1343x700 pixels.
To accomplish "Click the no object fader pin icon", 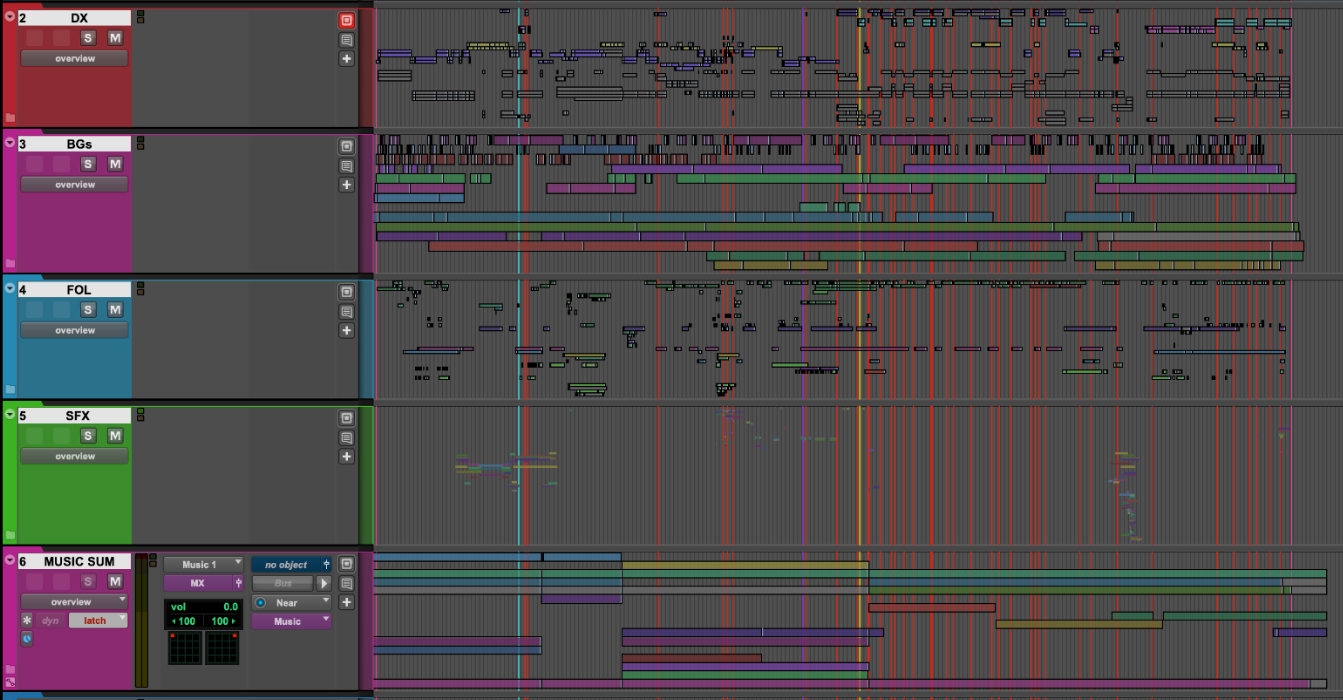I will click(x=326, y=564).
